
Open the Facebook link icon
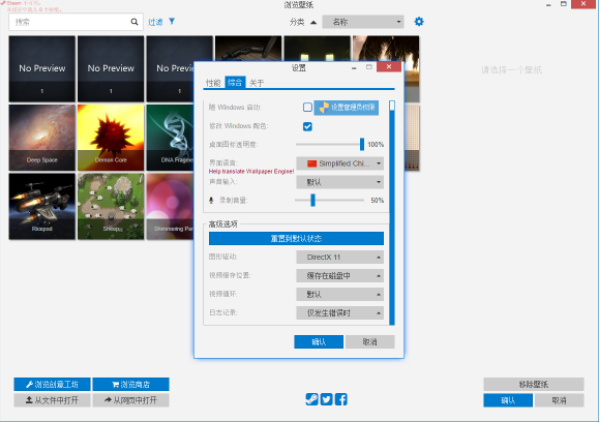click(341, 399)
